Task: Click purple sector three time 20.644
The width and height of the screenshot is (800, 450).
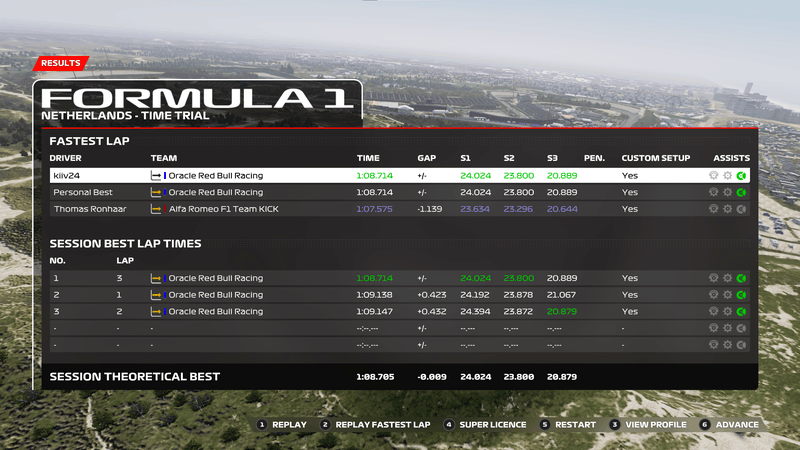Action: 562,209
